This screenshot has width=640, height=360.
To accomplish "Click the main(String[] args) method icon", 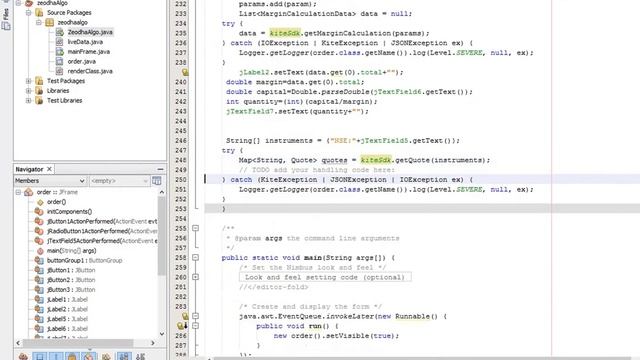I will 40,251.
